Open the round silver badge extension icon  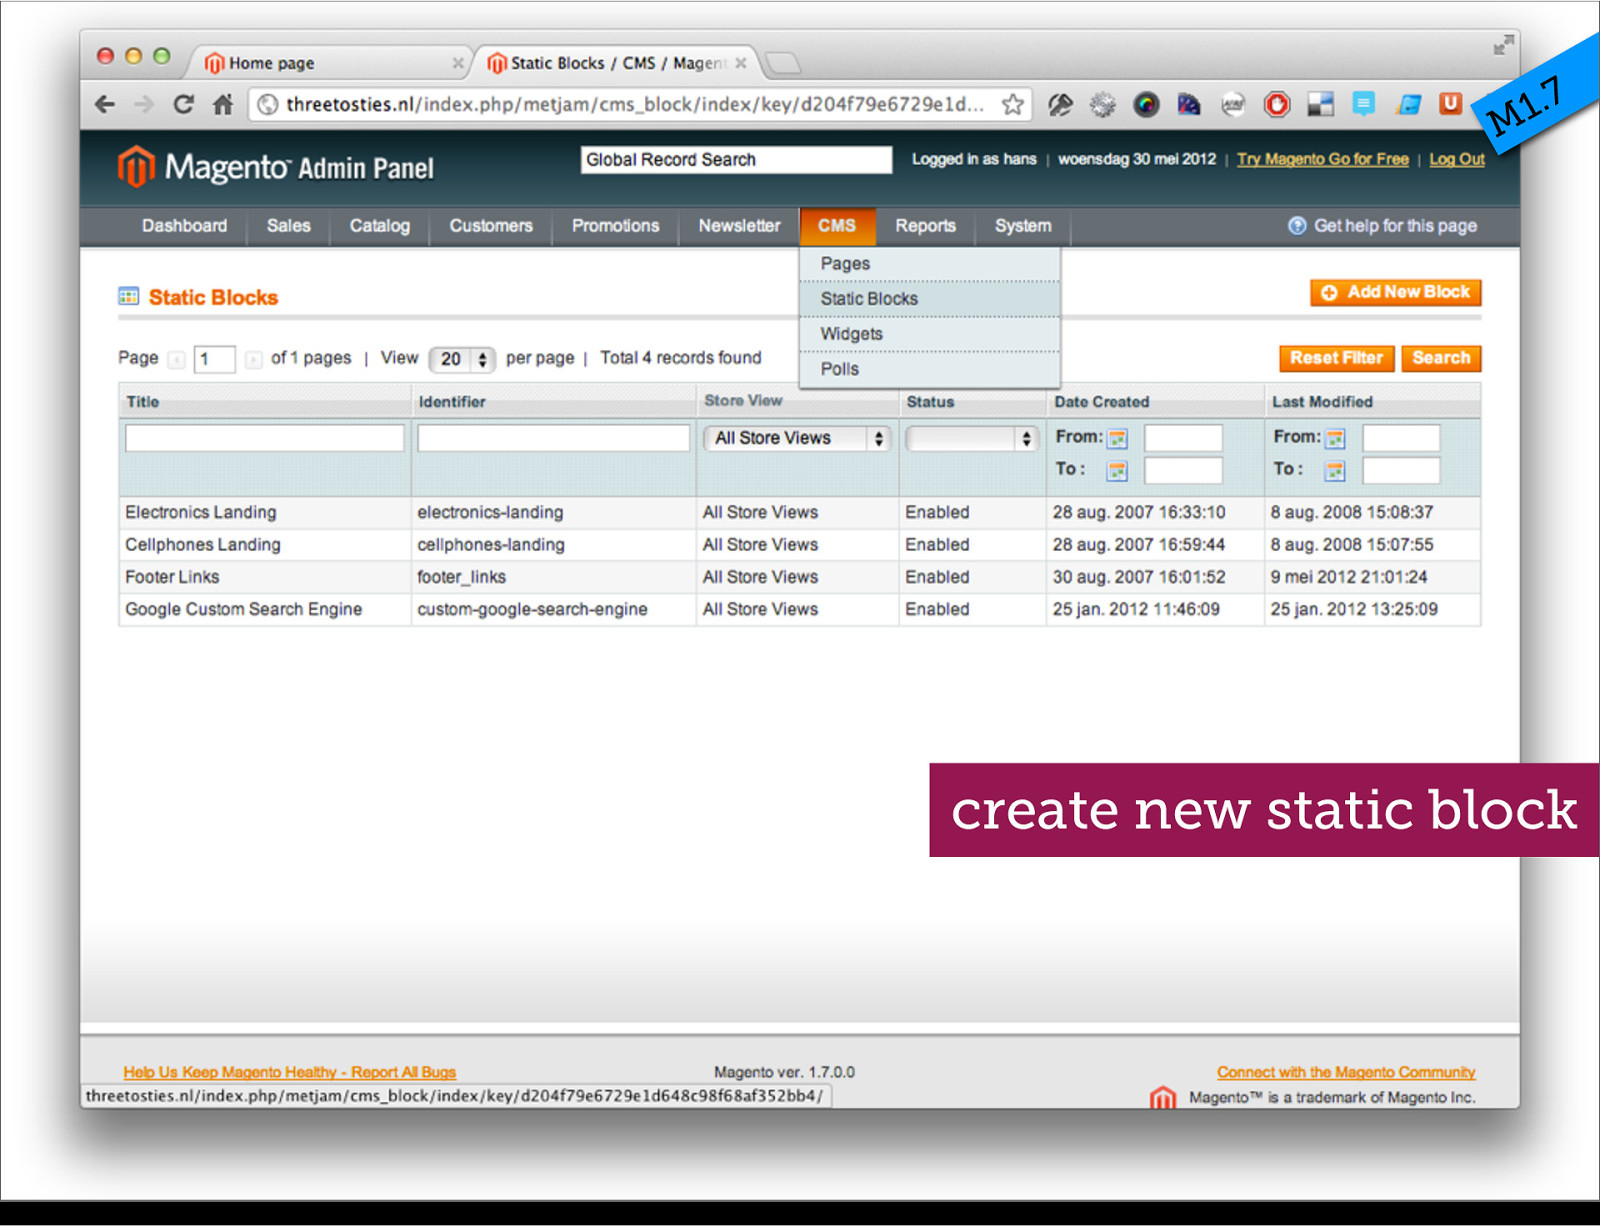pos(1234,104)
